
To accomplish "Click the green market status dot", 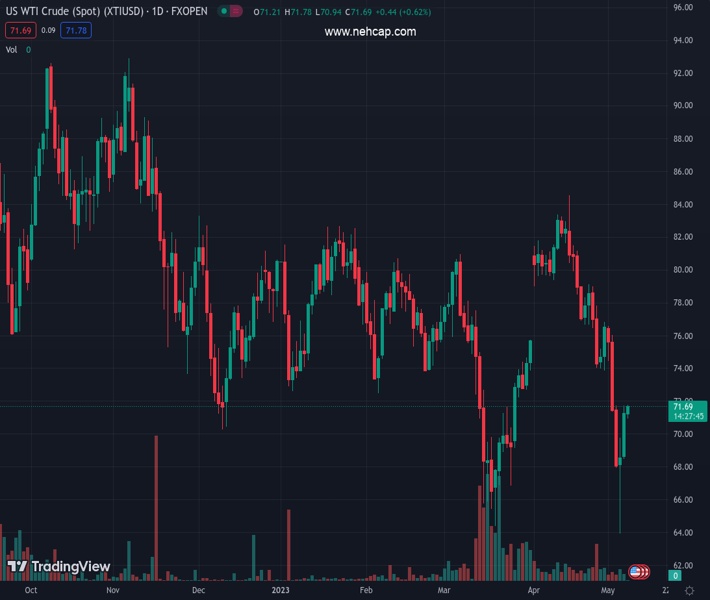I will point(224,11).
